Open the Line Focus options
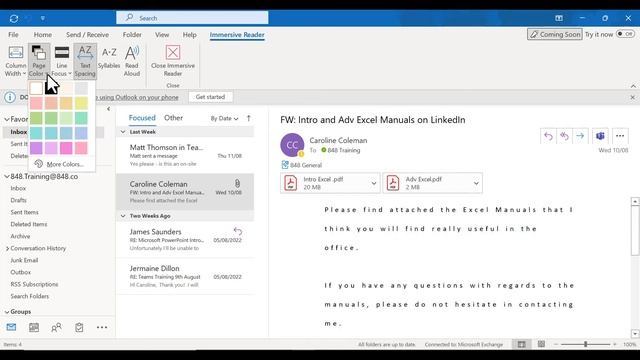This screenshot has height=360, width=640. click(x=62, y=61)
